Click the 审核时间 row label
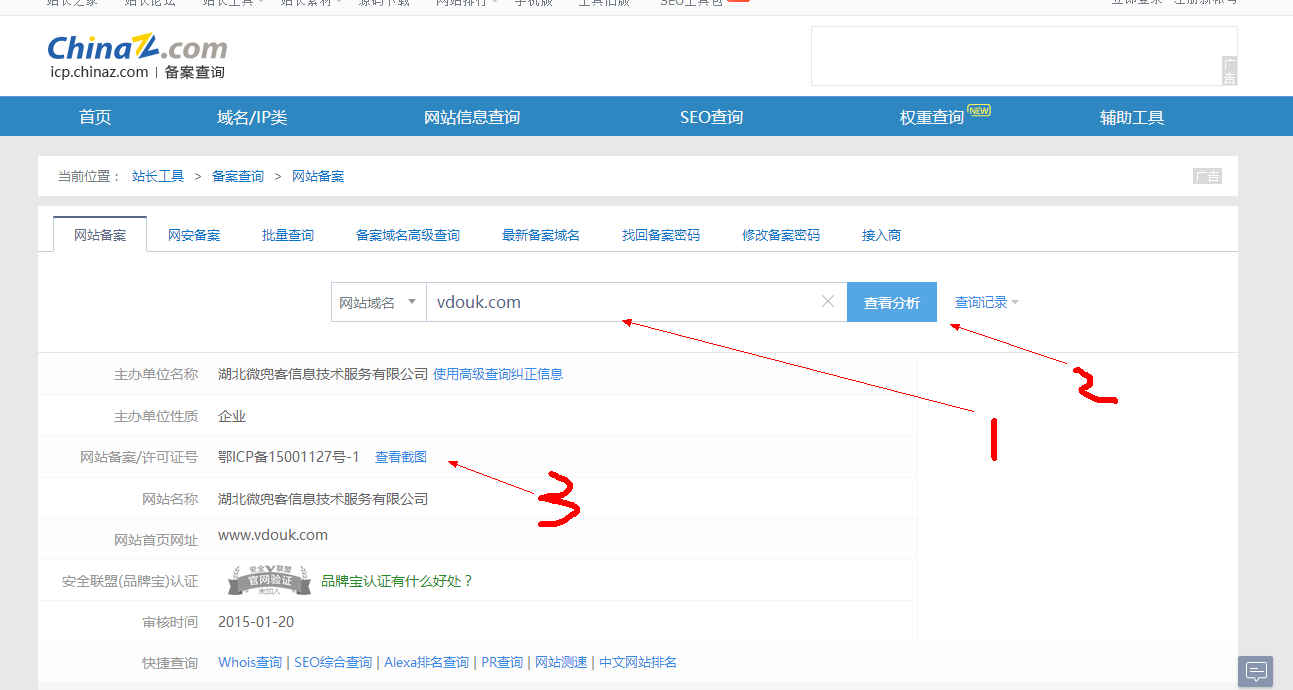Viewport: 1293px width, 690px height. pyautogui.click(x=170, y=622)
